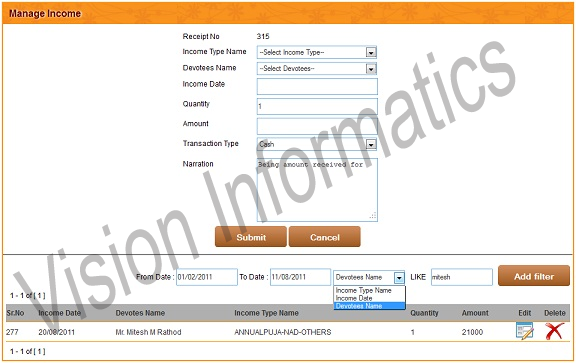Select the 21000 amount cell
Screen dimensions: 576x363
[472, 332]
